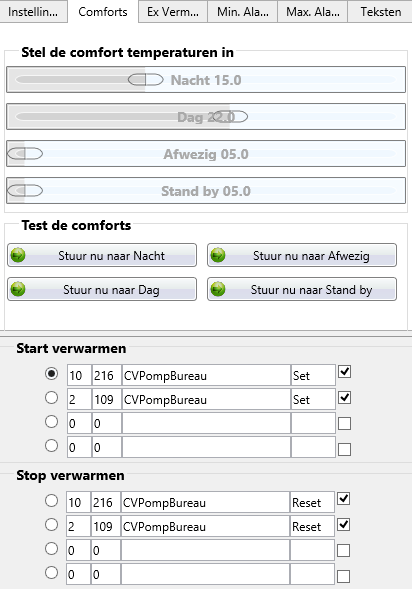The height and width of the screenshot is (589, 412).
Task: Click green arrow icon on Stuur nu naar Afwezig
Action: coord(218,255)
